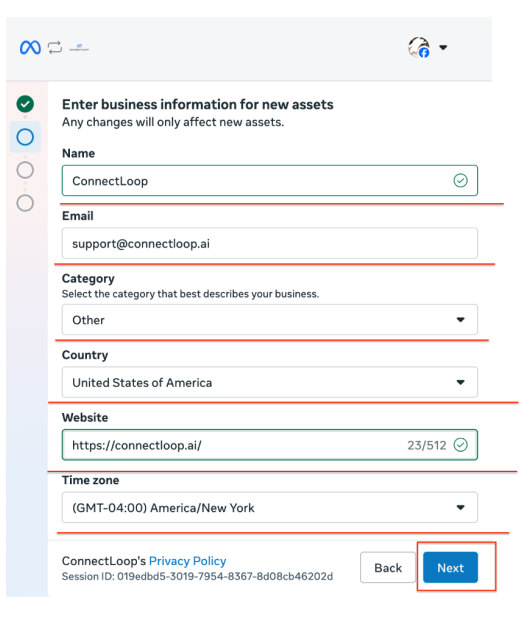Click the Email field label
The width and height of the screenshot is (524, 621).
[78, 216]
